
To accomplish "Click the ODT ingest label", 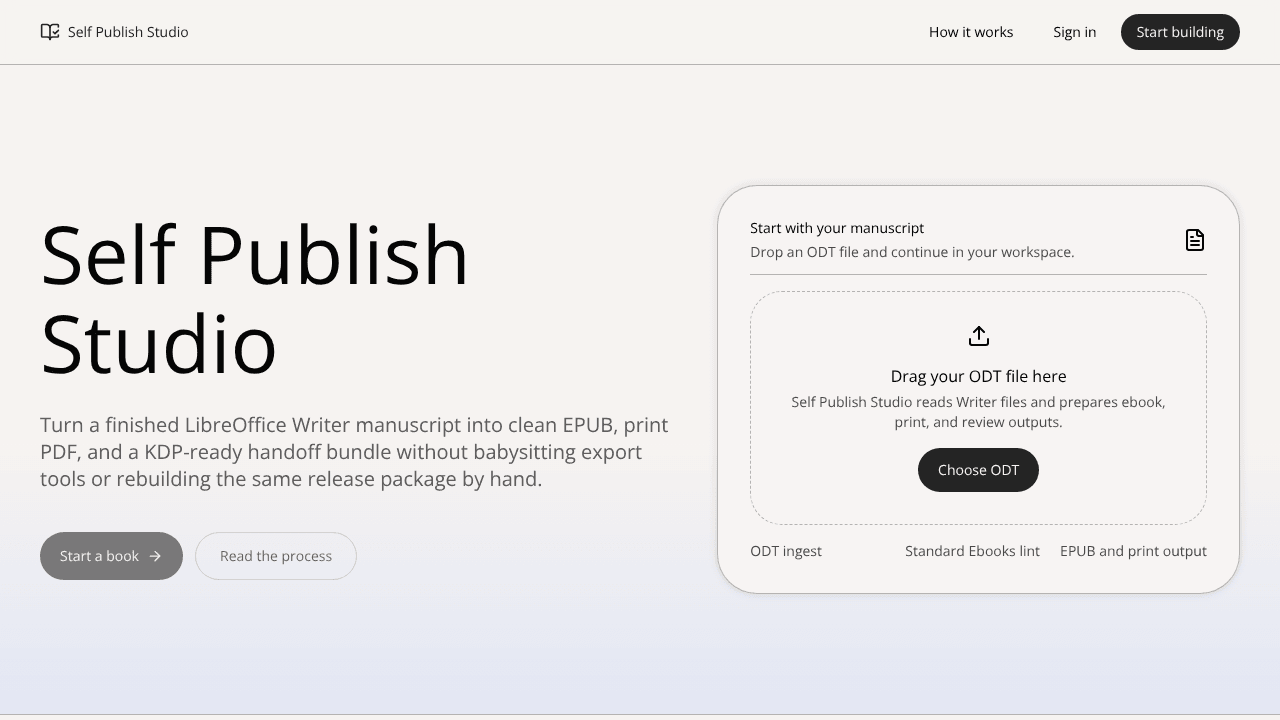I will [x=786, y=551].
